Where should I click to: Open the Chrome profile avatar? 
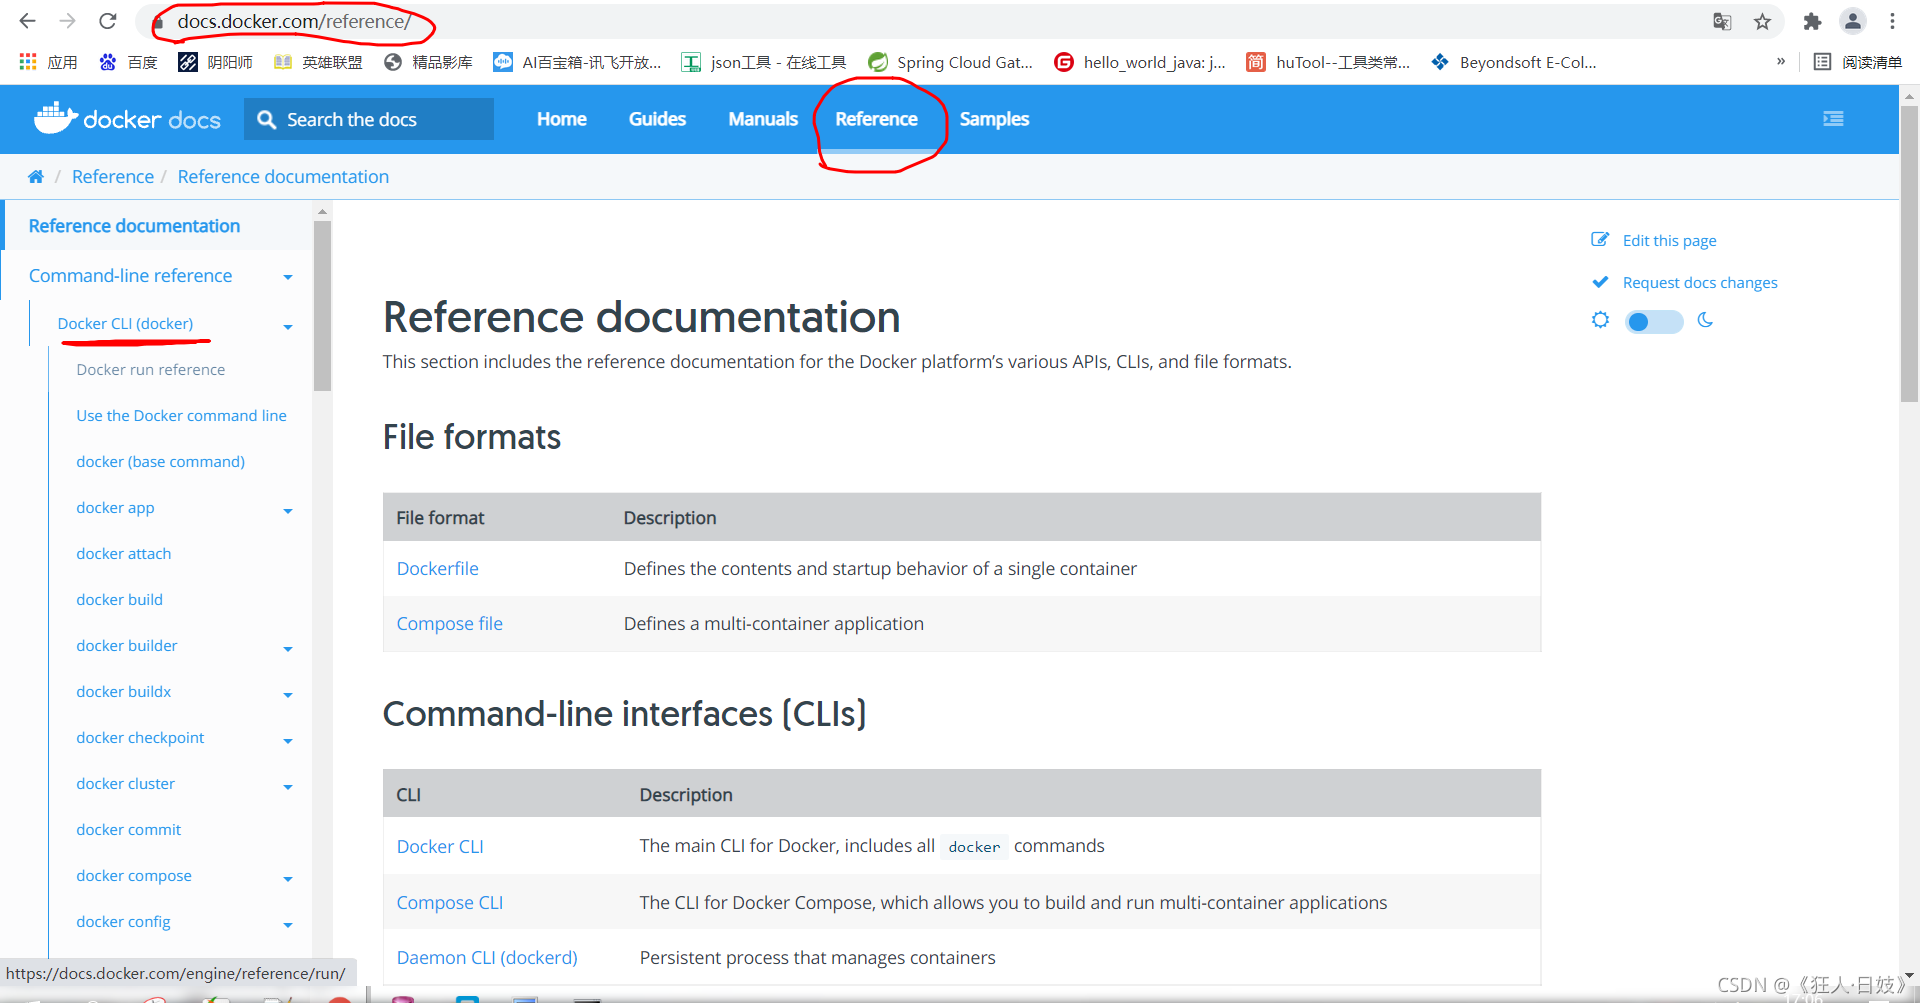(1853, 21)
